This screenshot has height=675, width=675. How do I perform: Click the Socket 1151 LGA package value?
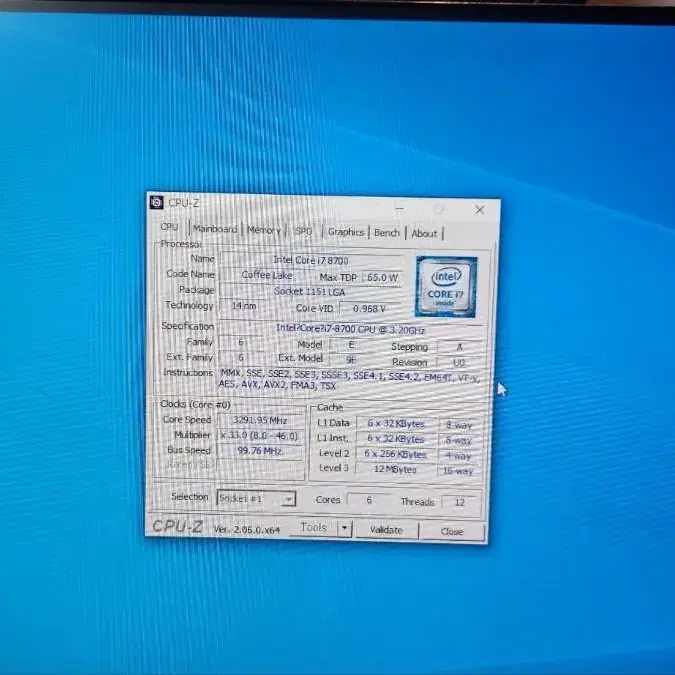310,291
